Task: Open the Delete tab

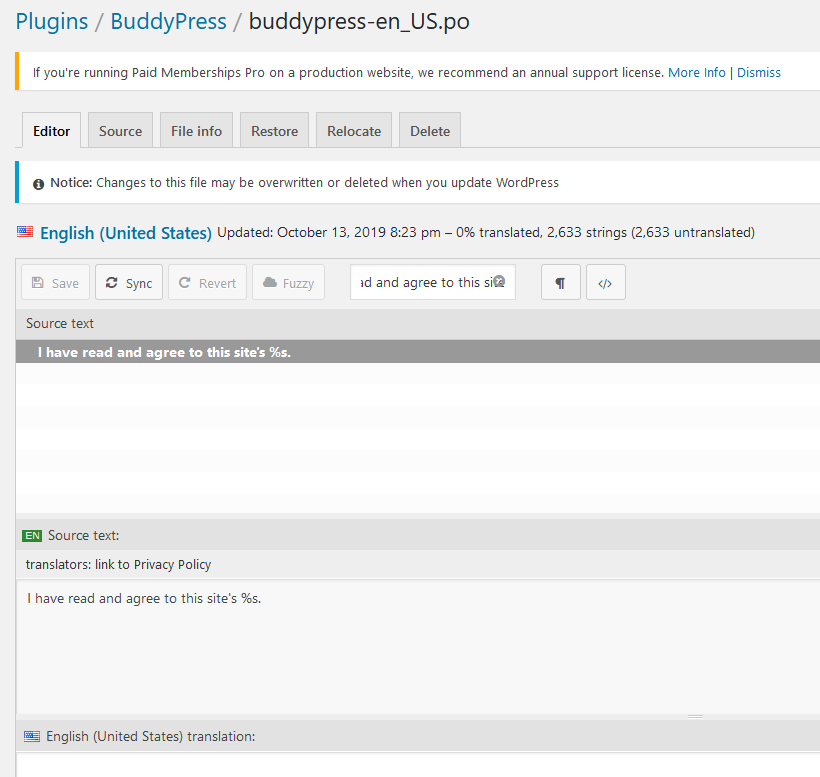Action: (429, 130)
